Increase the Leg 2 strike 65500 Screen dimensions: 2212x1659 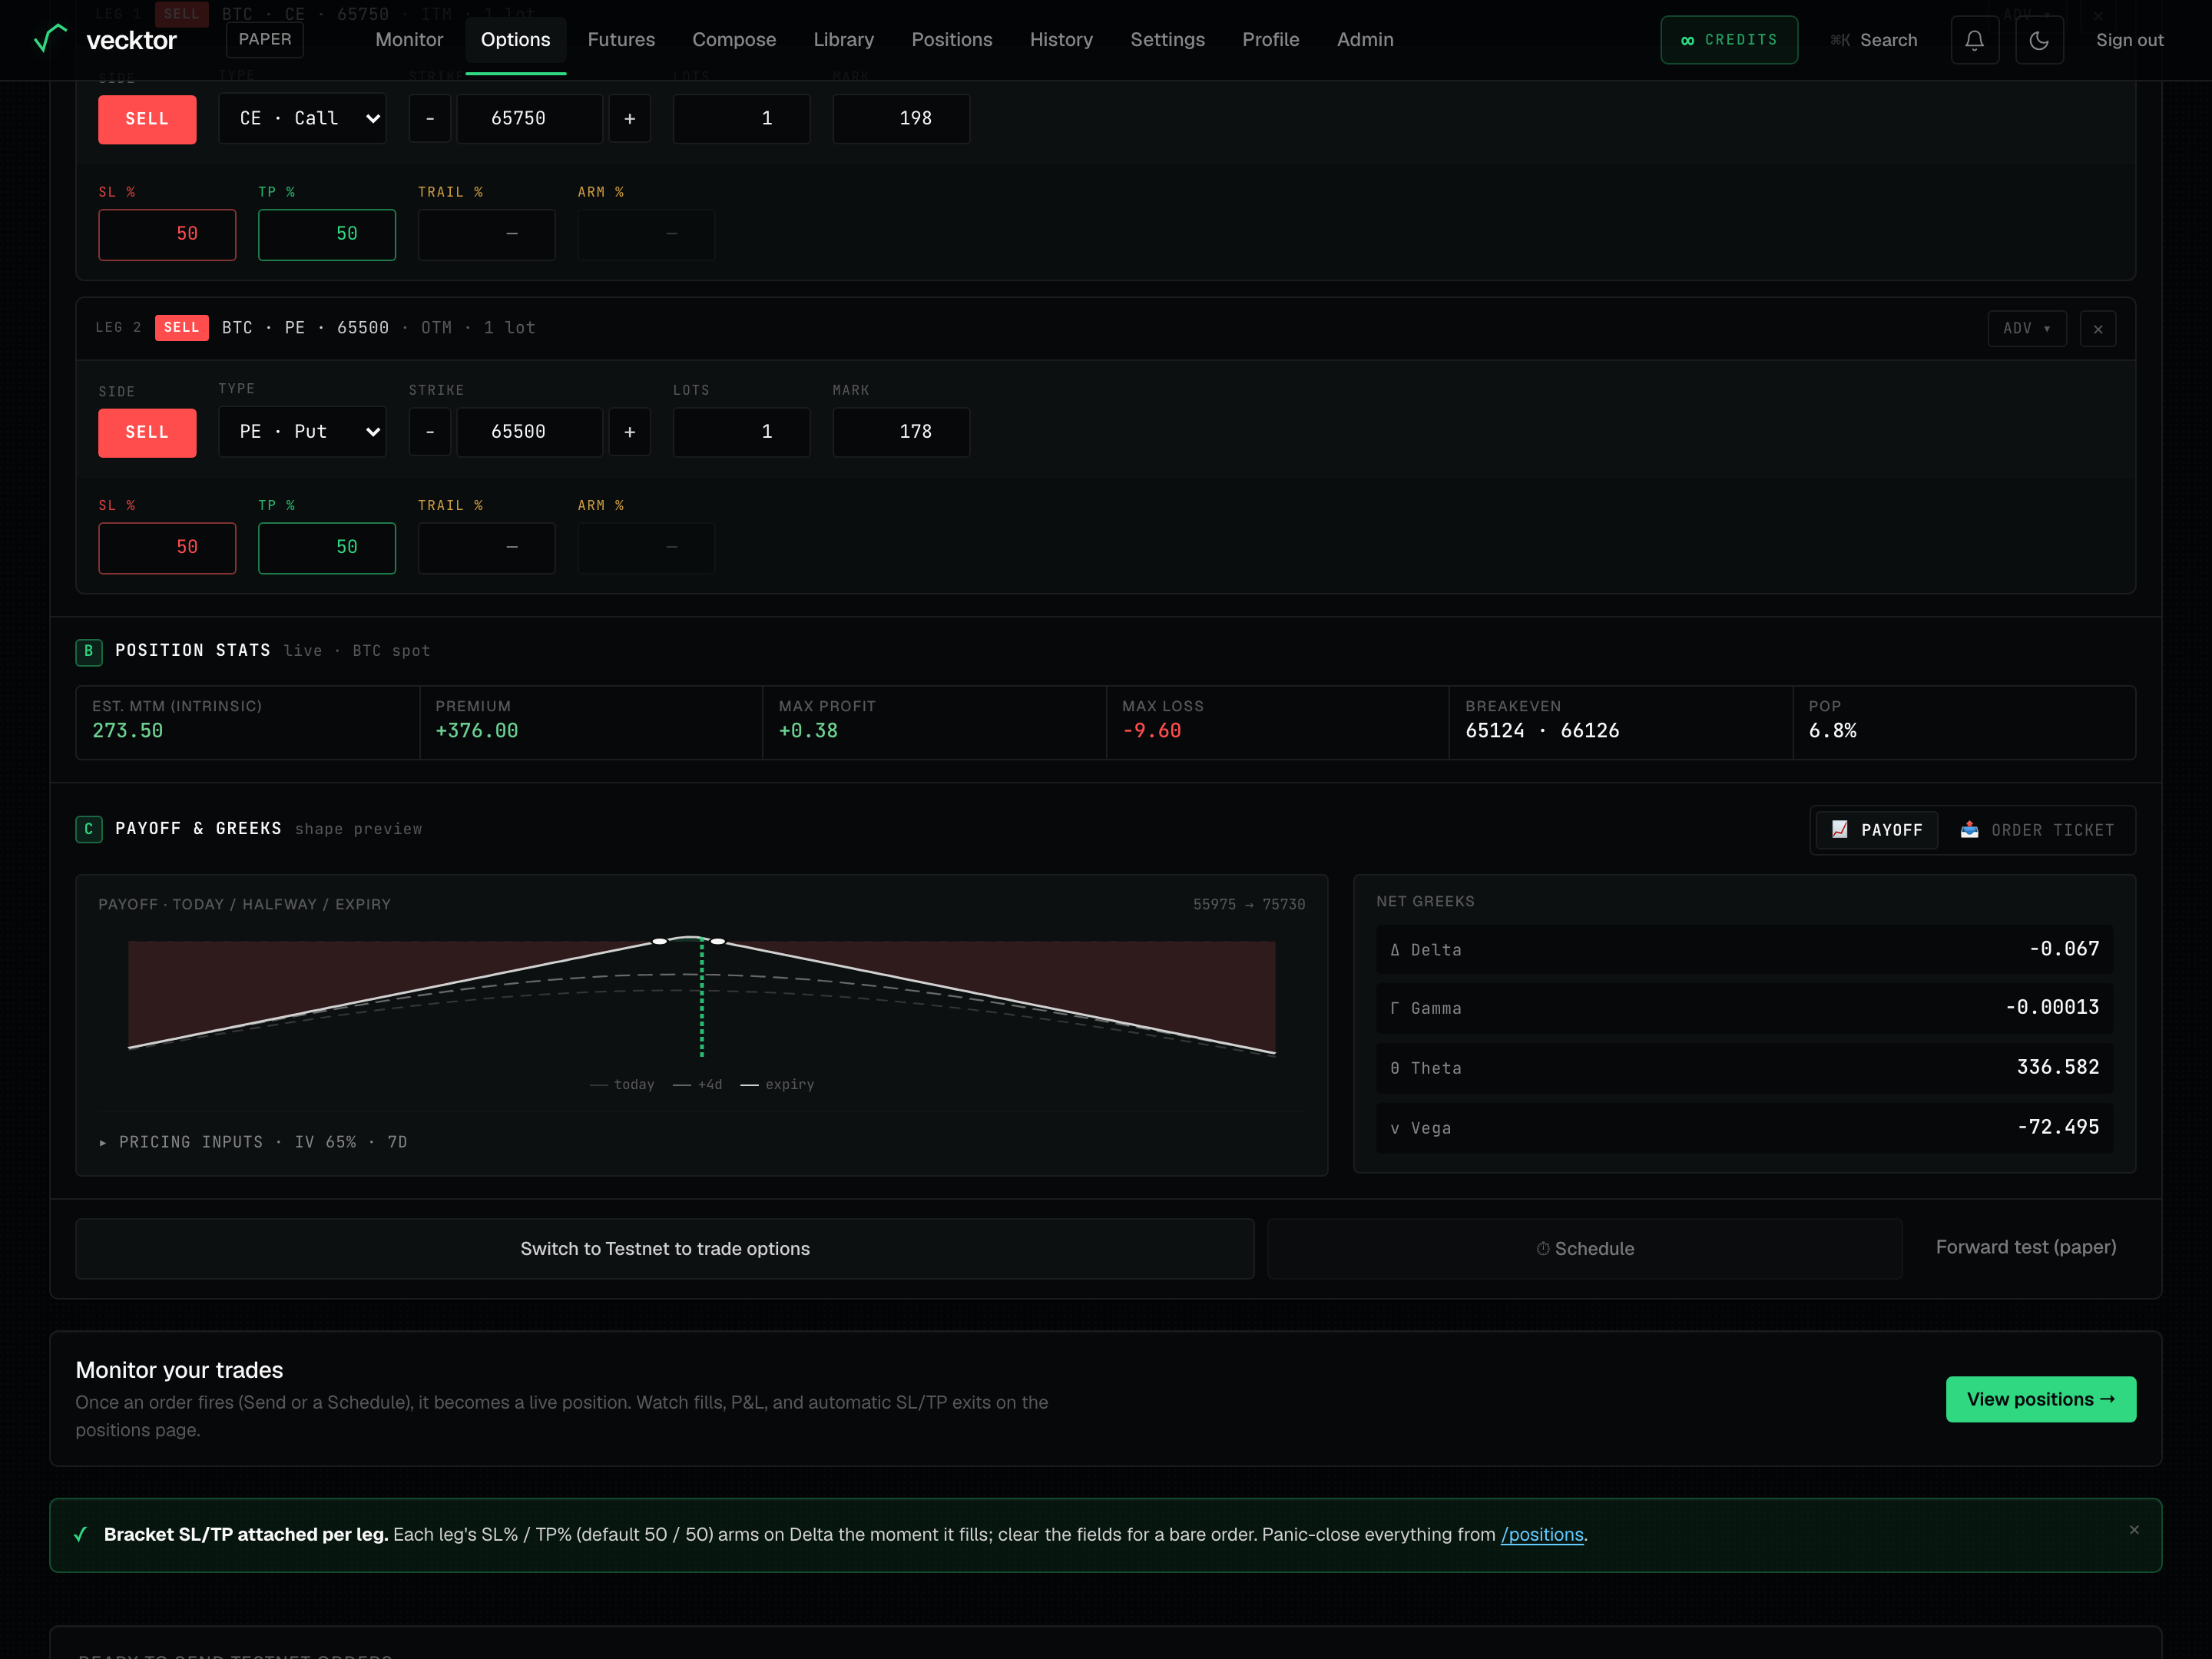pos(630,432)
